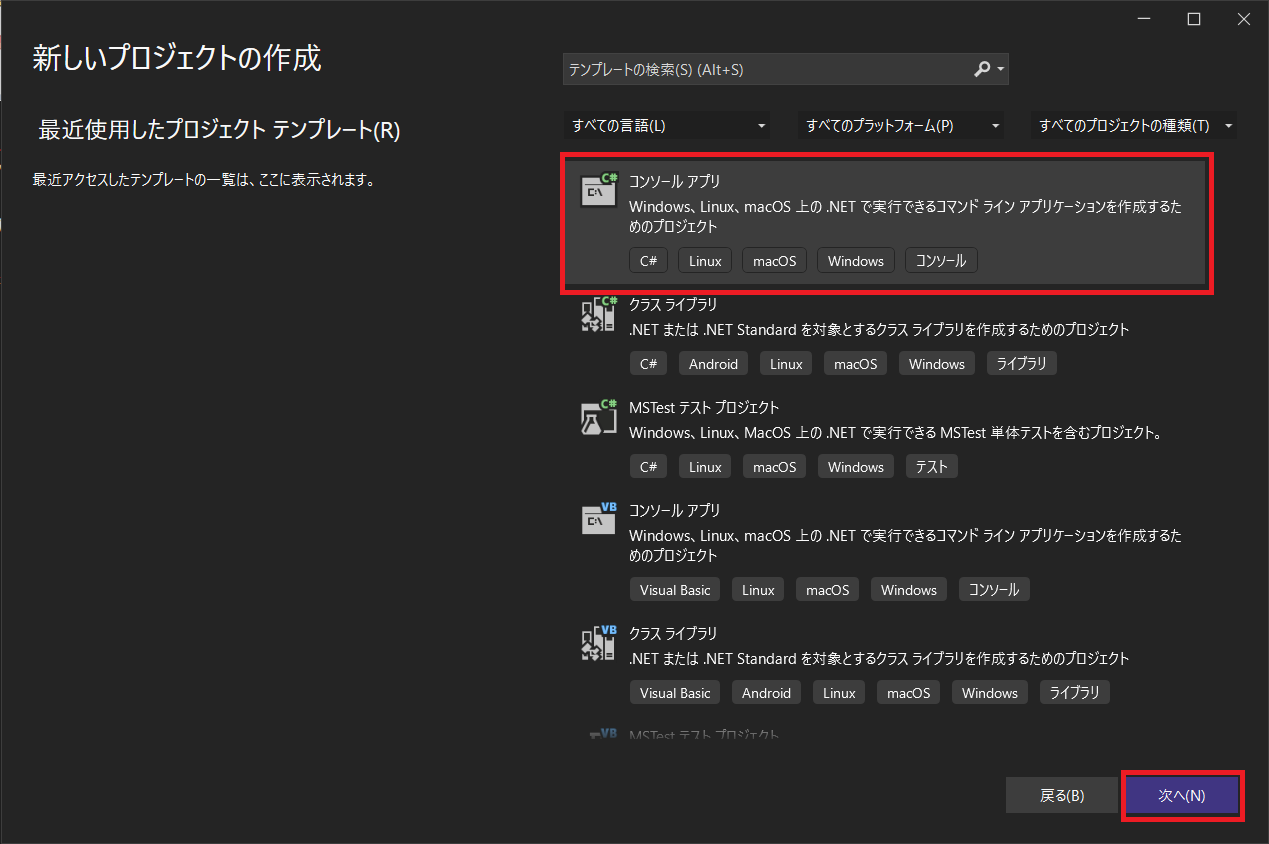
Task: Click the magnifier search icon
Action: pos(982,69)
